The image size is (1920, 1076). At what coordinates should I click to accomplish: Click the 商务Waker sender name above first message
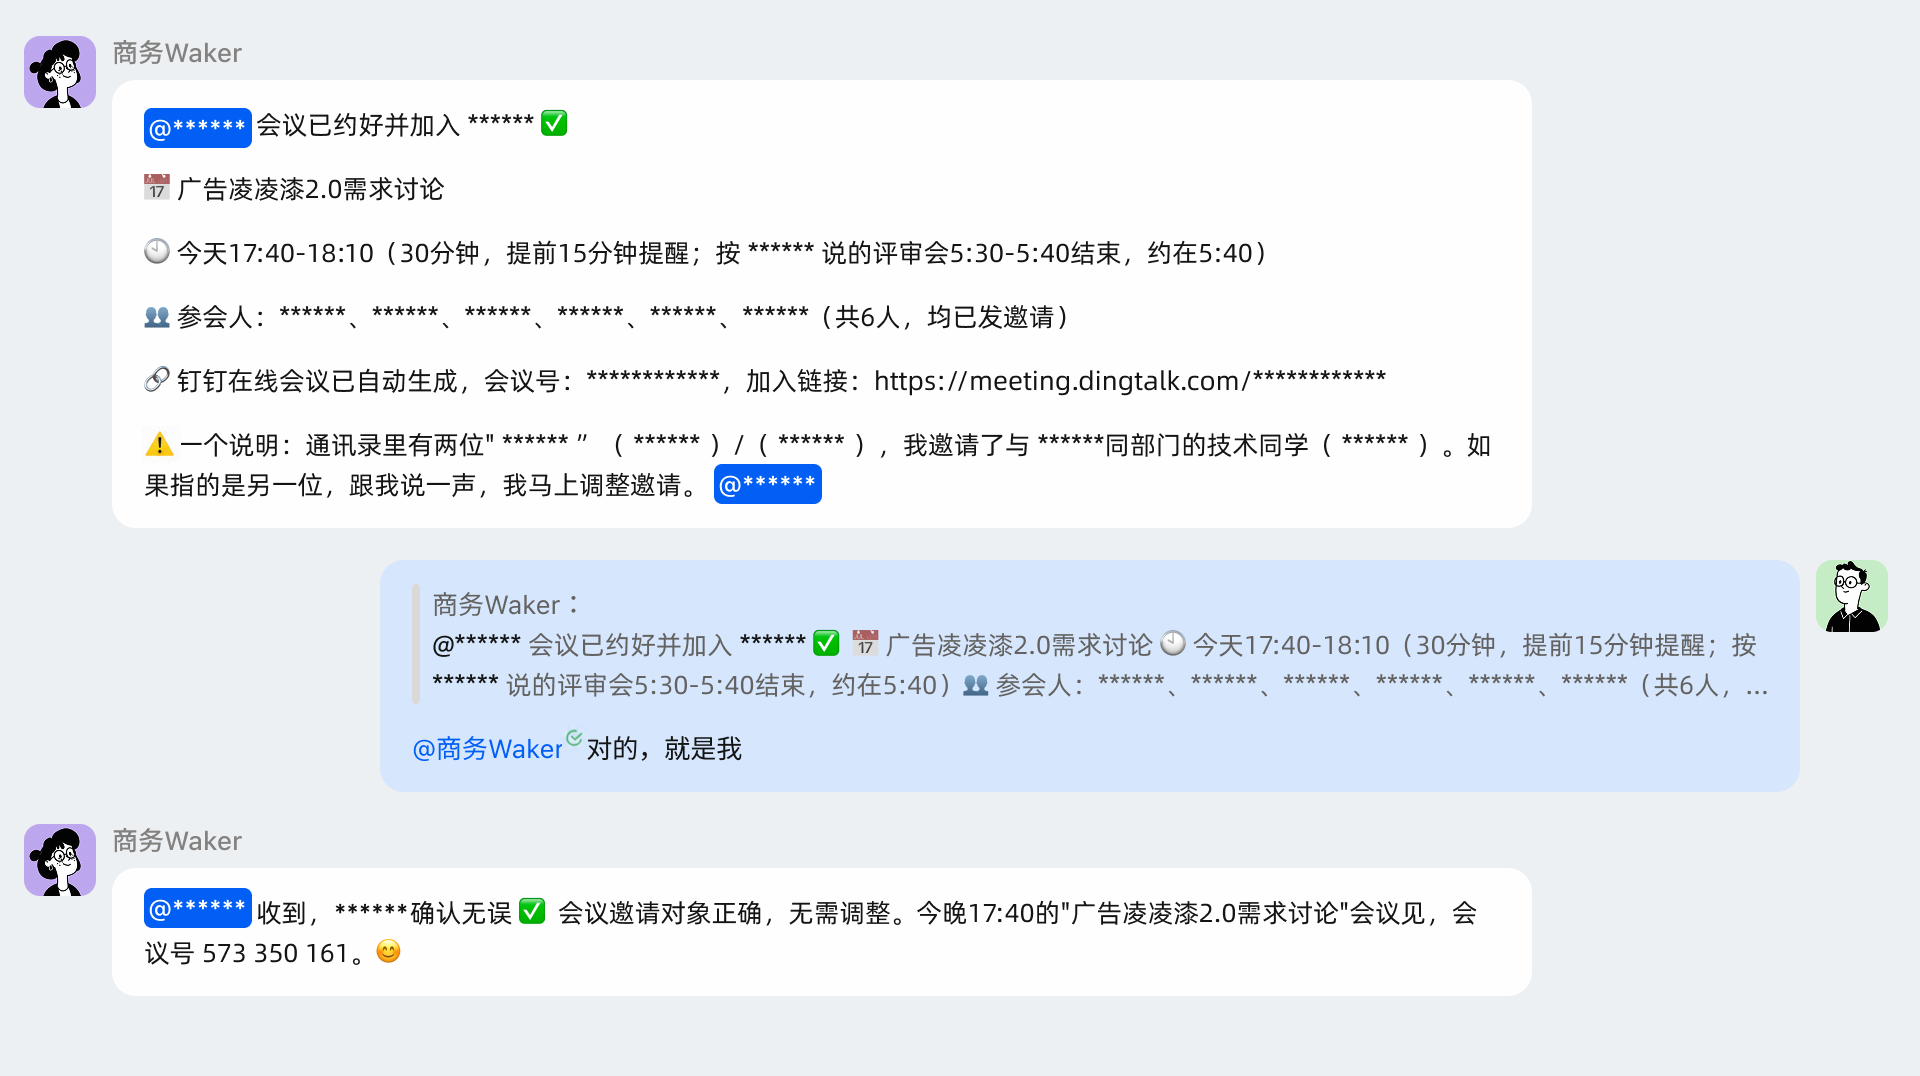tap(177, 53)
